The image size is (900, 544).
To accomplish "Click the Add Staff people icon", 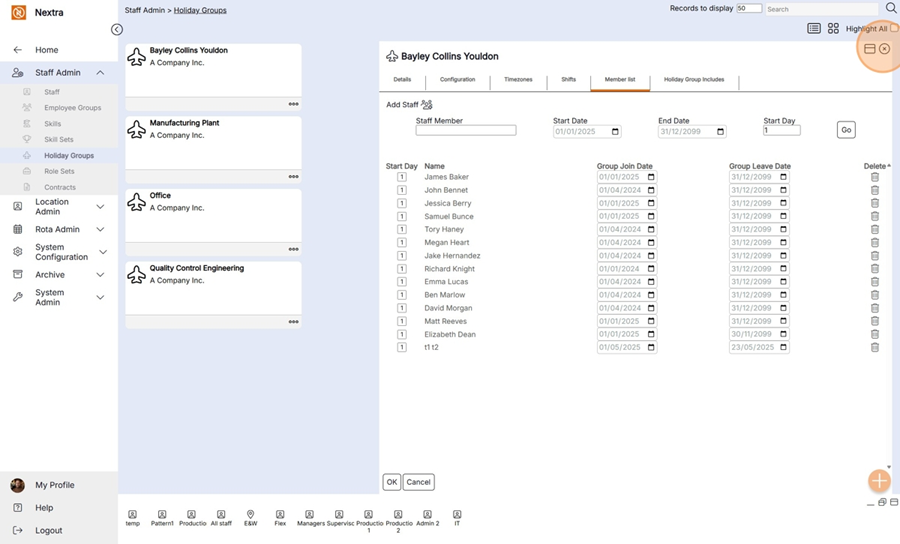I will (x=426, y=104).
